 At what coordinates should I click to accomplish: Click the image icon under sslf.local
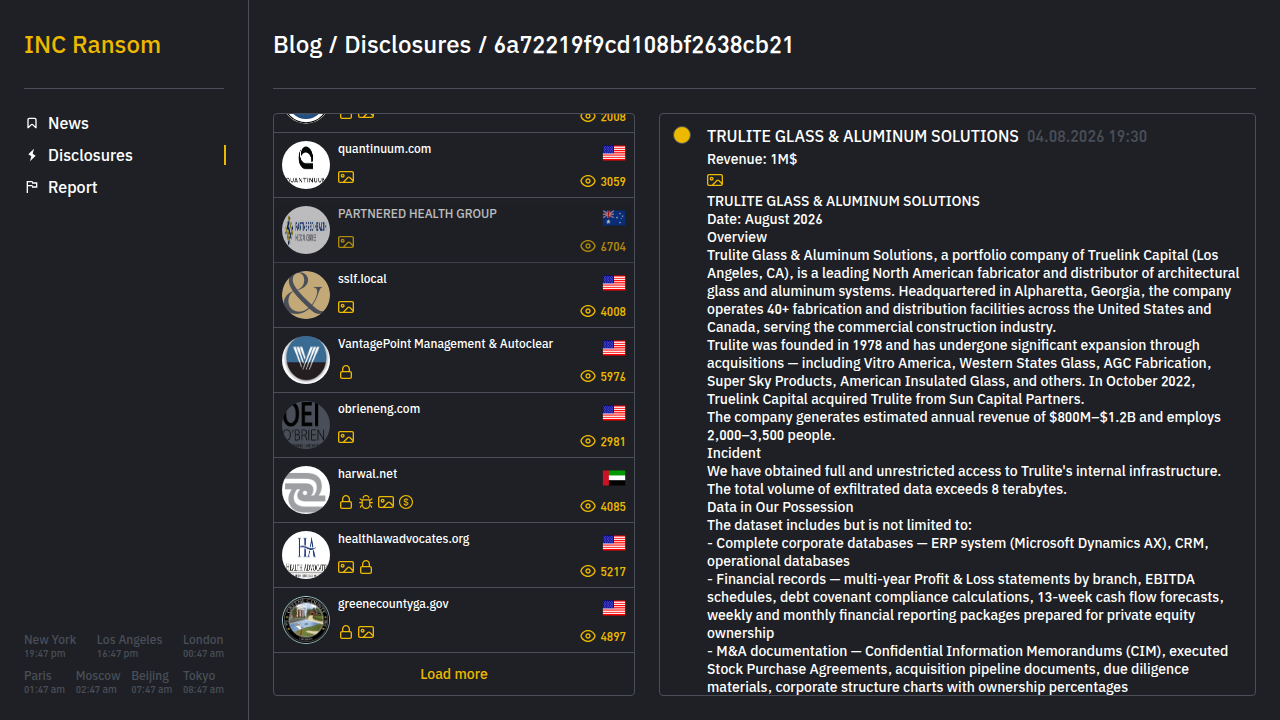(x=346, y=307)
